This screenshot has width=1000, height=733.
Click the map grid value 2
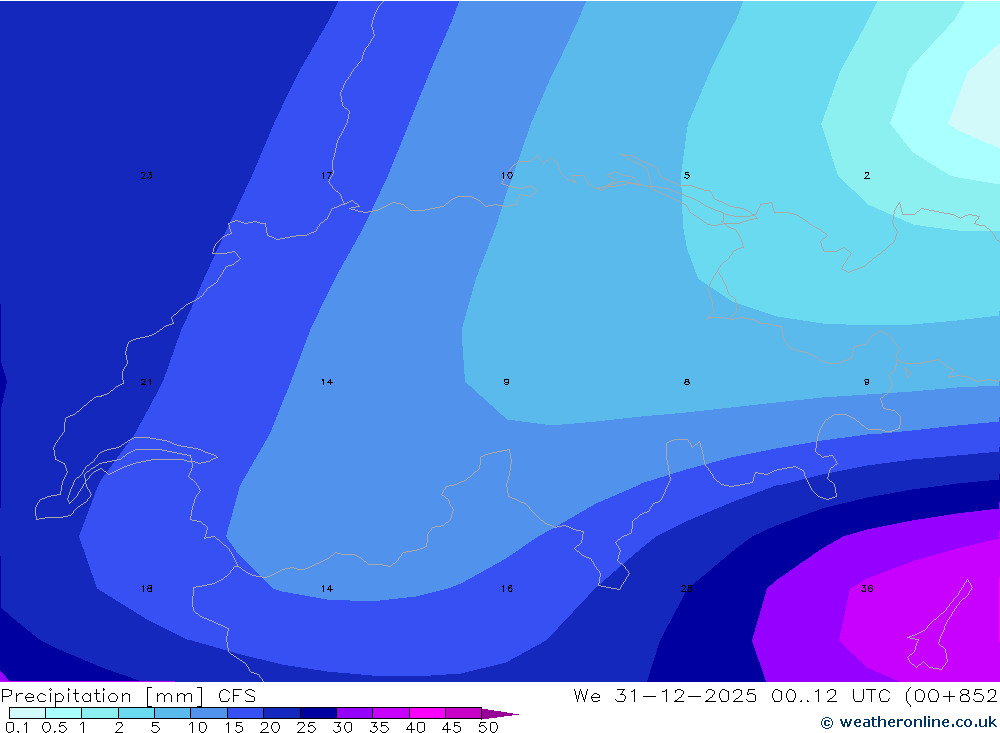[867, 175]
